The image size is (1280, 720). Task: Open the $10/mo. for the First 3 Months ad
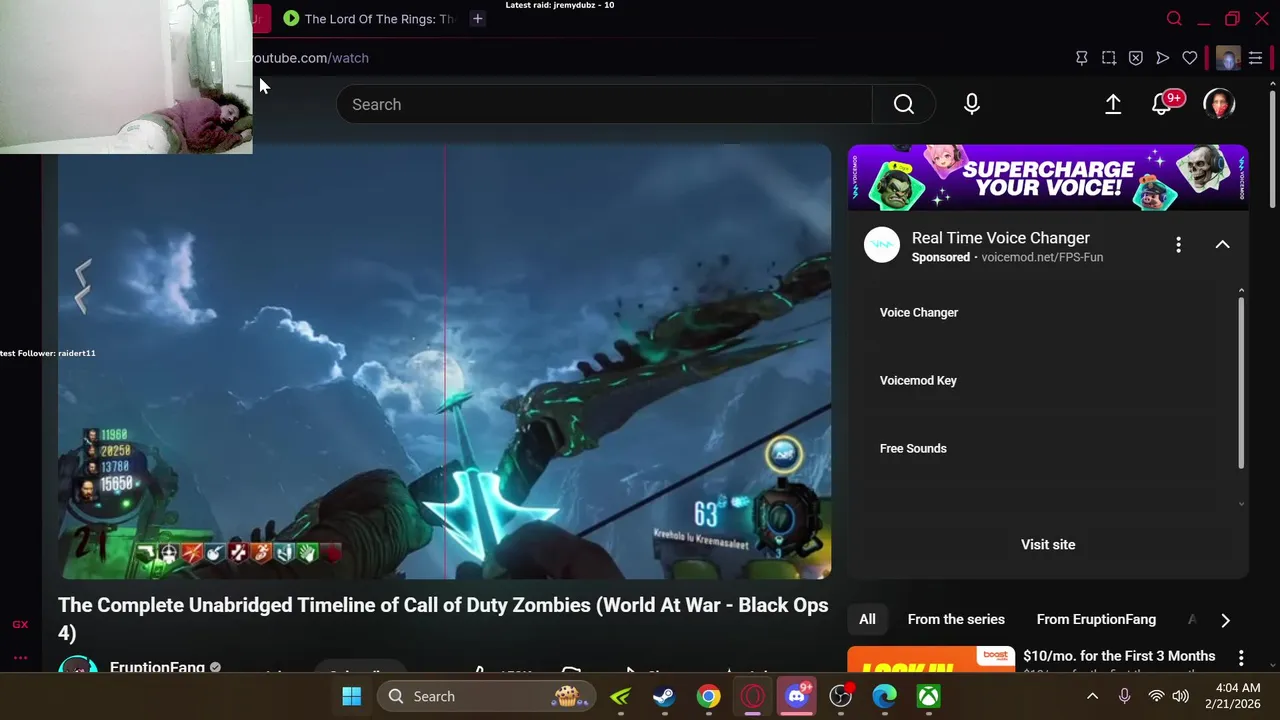click(1119, 656)
